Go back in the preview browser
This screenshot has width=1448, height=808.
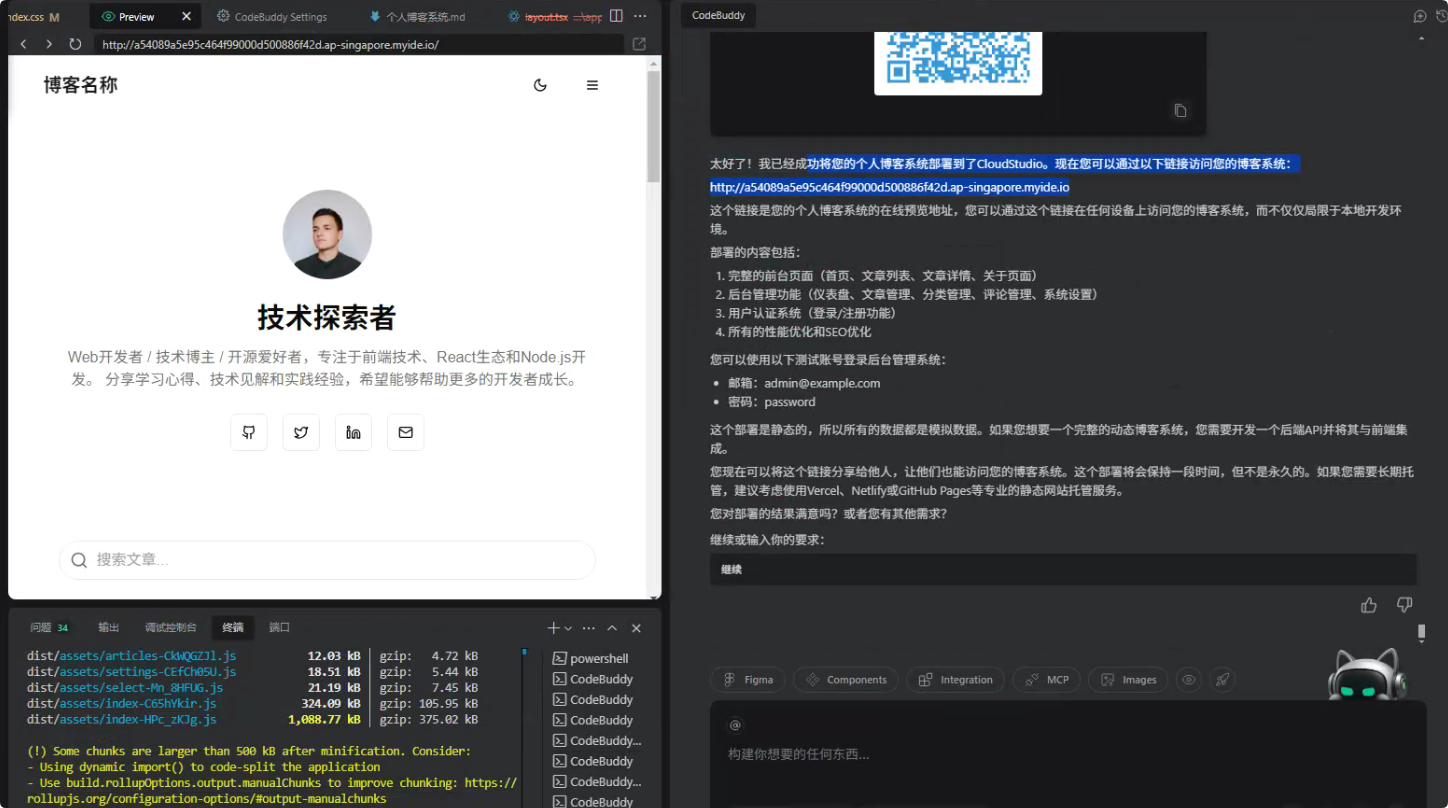[x=23, y=44]
